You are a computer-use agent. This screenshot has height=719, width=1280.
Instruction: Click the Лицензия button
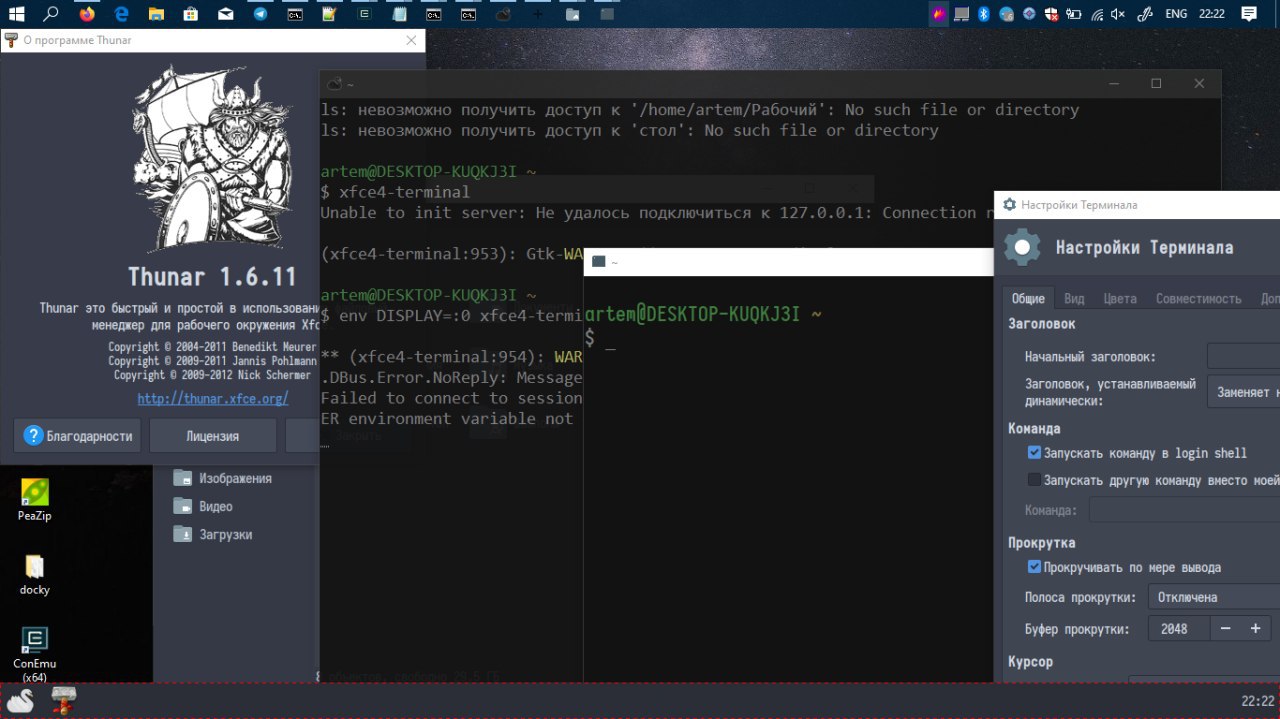pos(212,436)
